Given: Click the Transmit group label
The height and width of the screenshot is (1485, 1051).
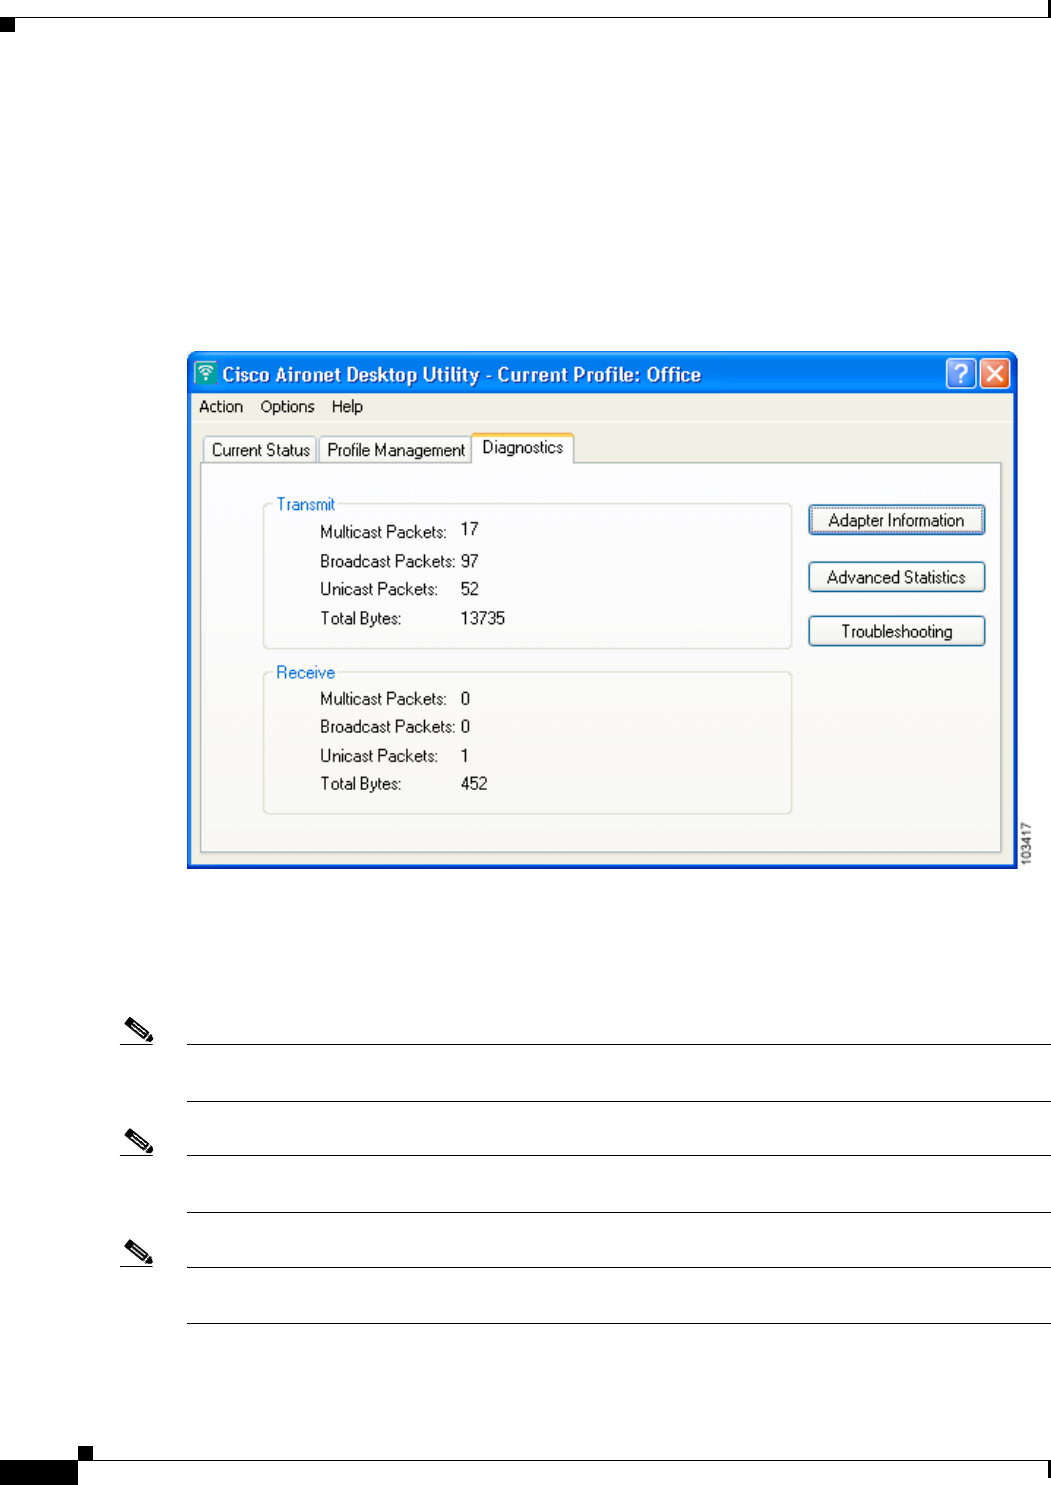Looking at the screenshot, I should point(306,504).
